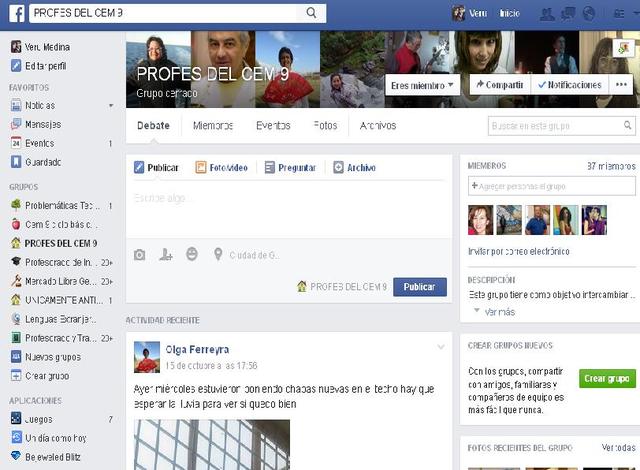
Task: Open the three-dots more options menu
Action: pos(621,84)
